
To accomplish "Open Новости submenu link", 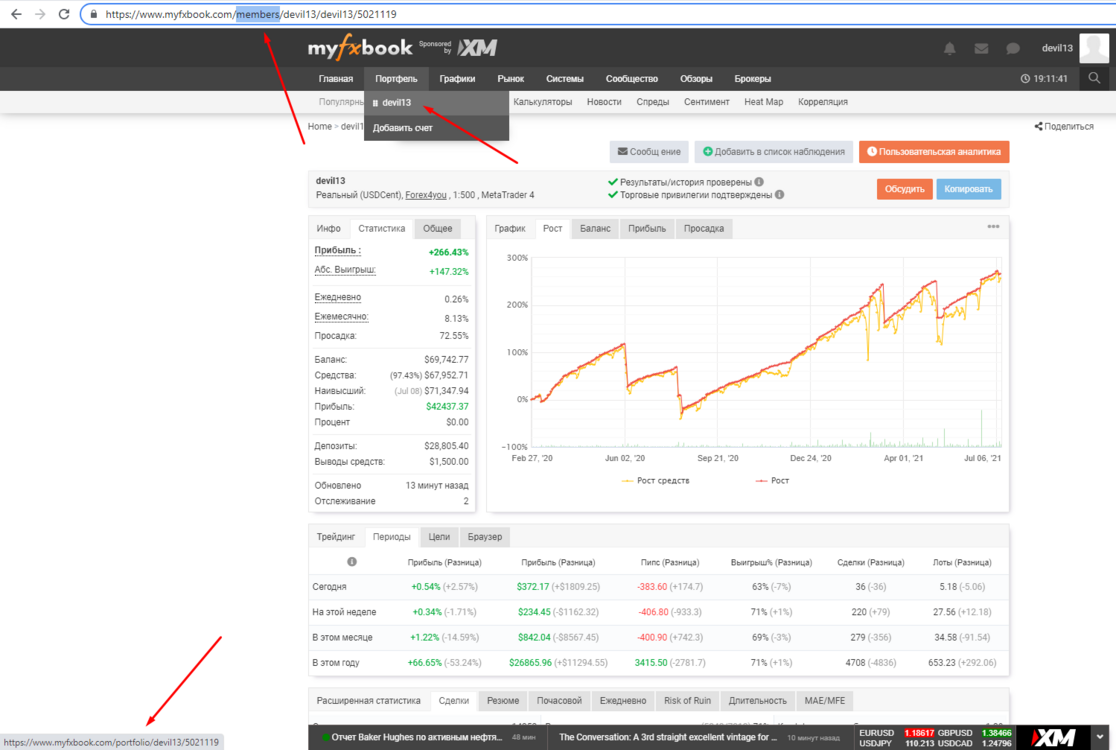I will (x=604, y=102).
